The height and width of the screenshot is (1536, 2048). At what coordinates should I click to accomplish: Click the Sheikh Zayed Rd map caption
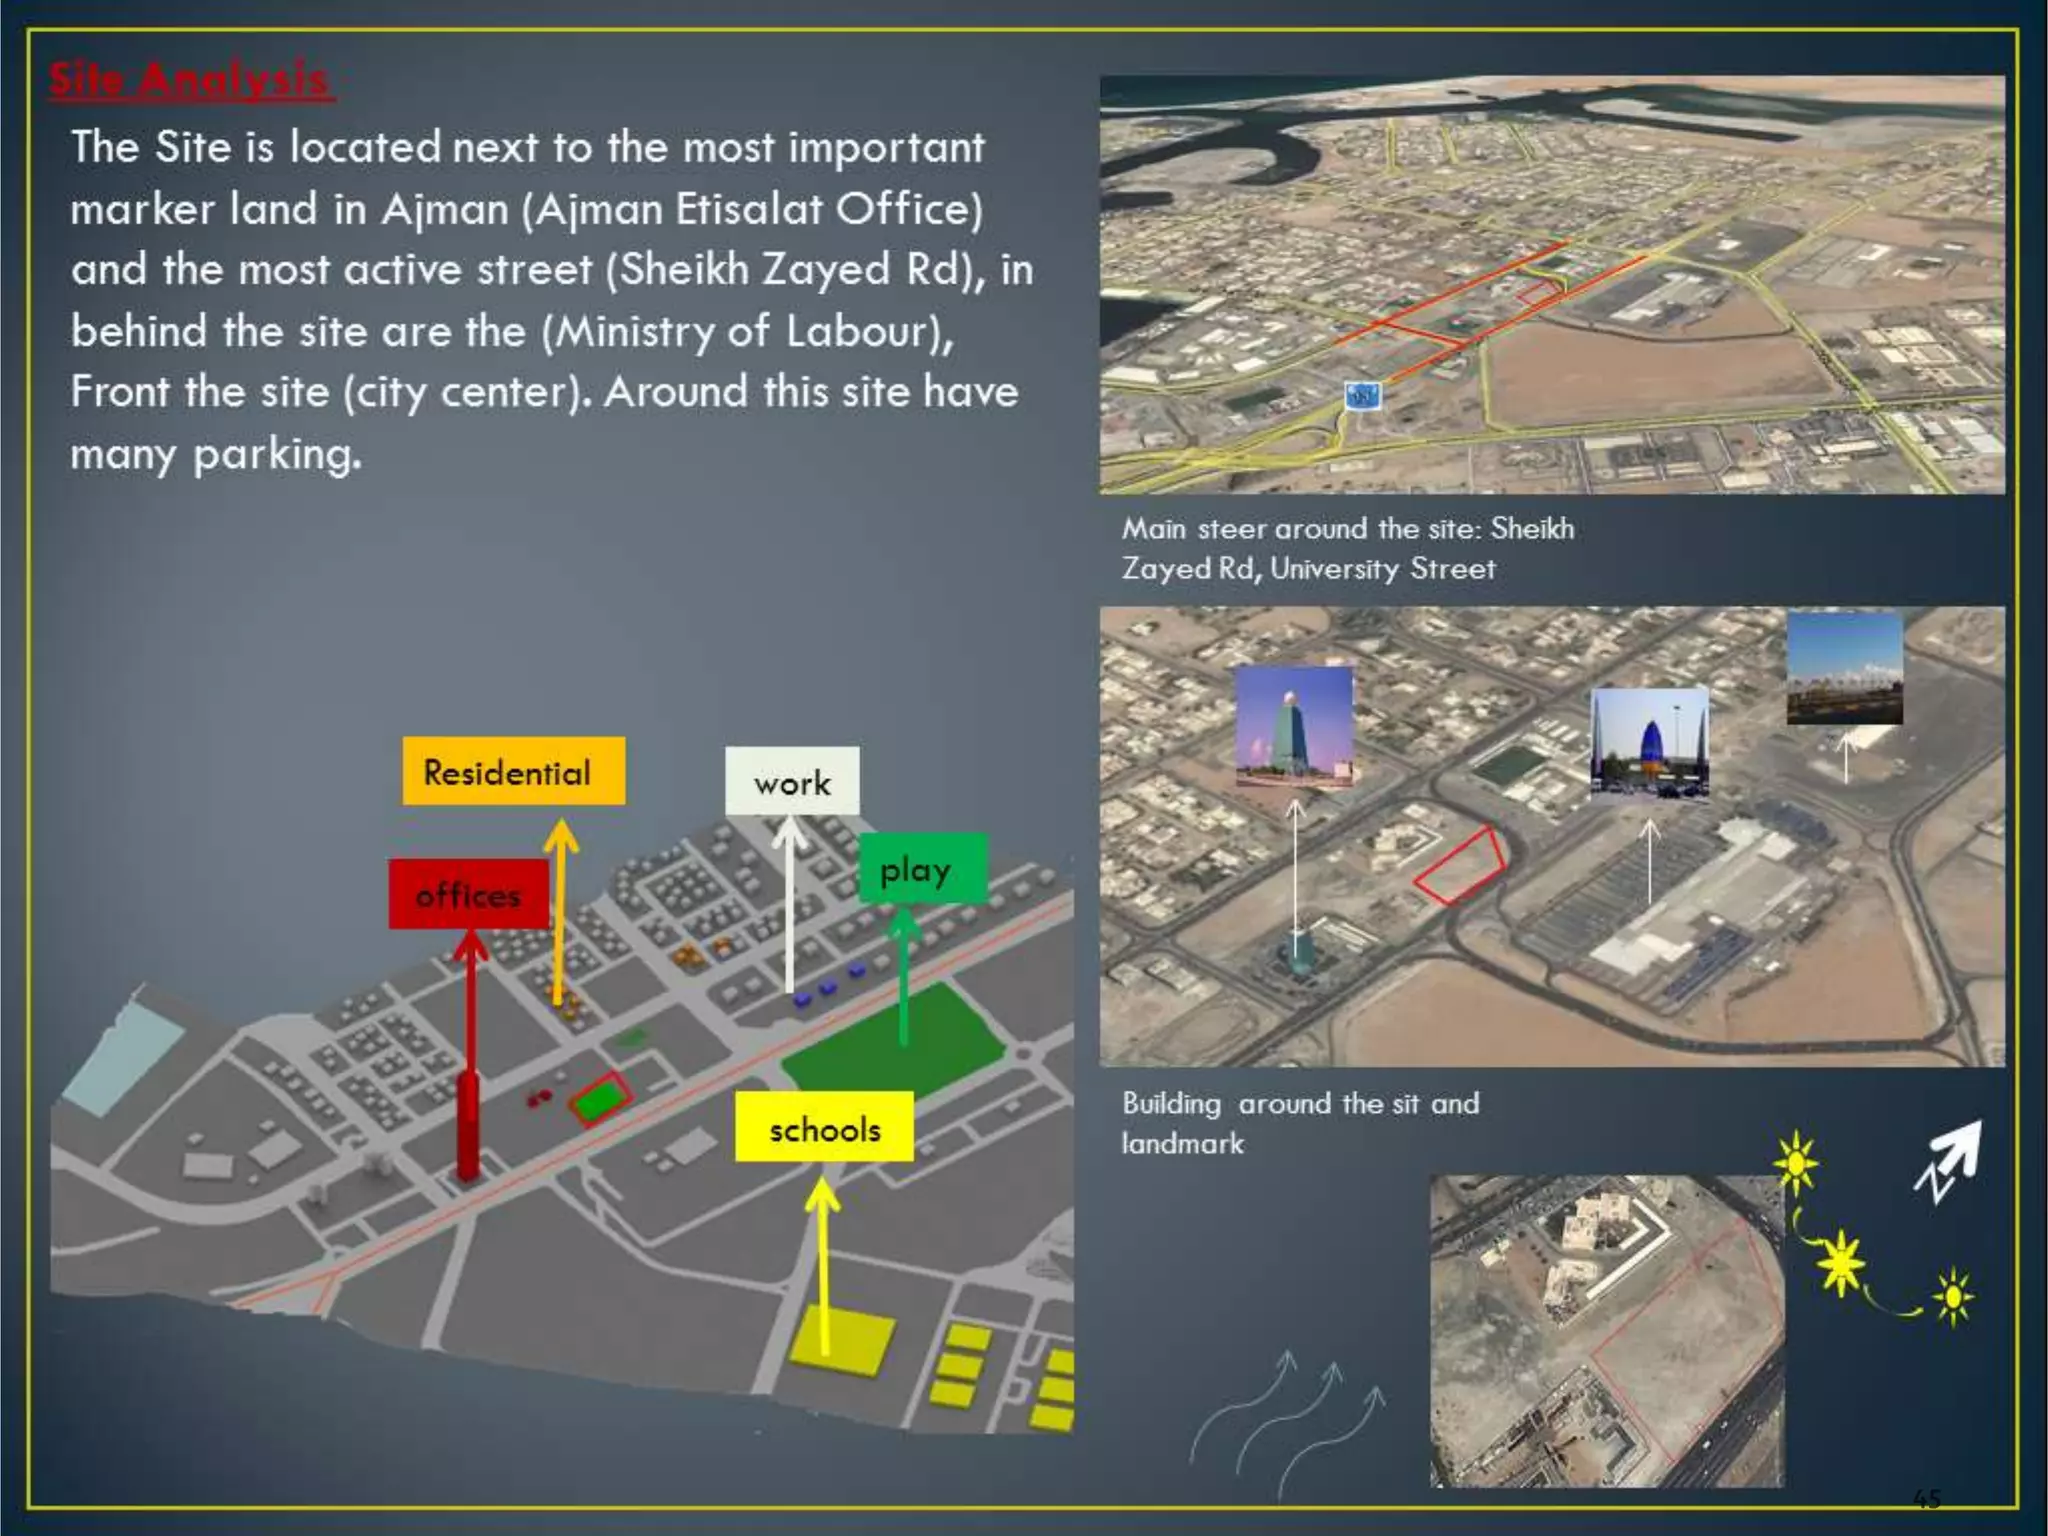pos(1347,548)
